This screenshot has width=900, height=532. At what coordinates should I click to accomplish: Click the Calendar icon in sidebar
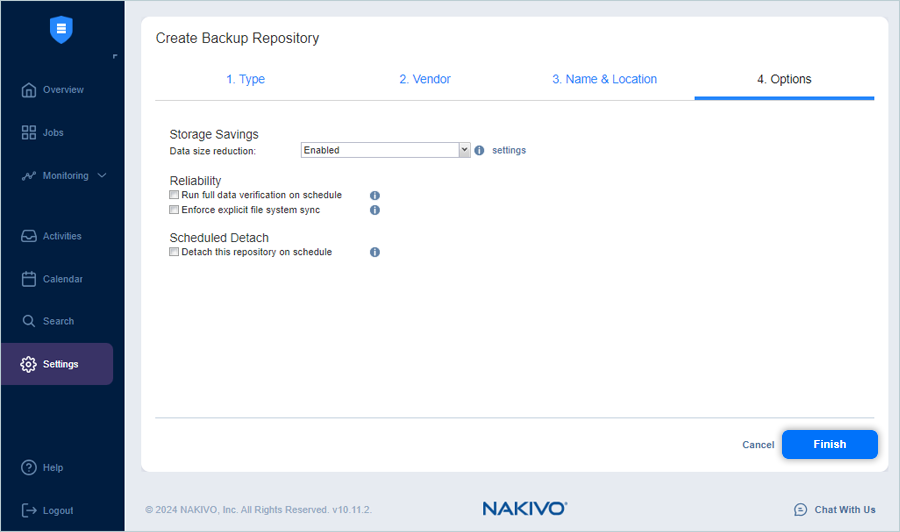(29, 279)
